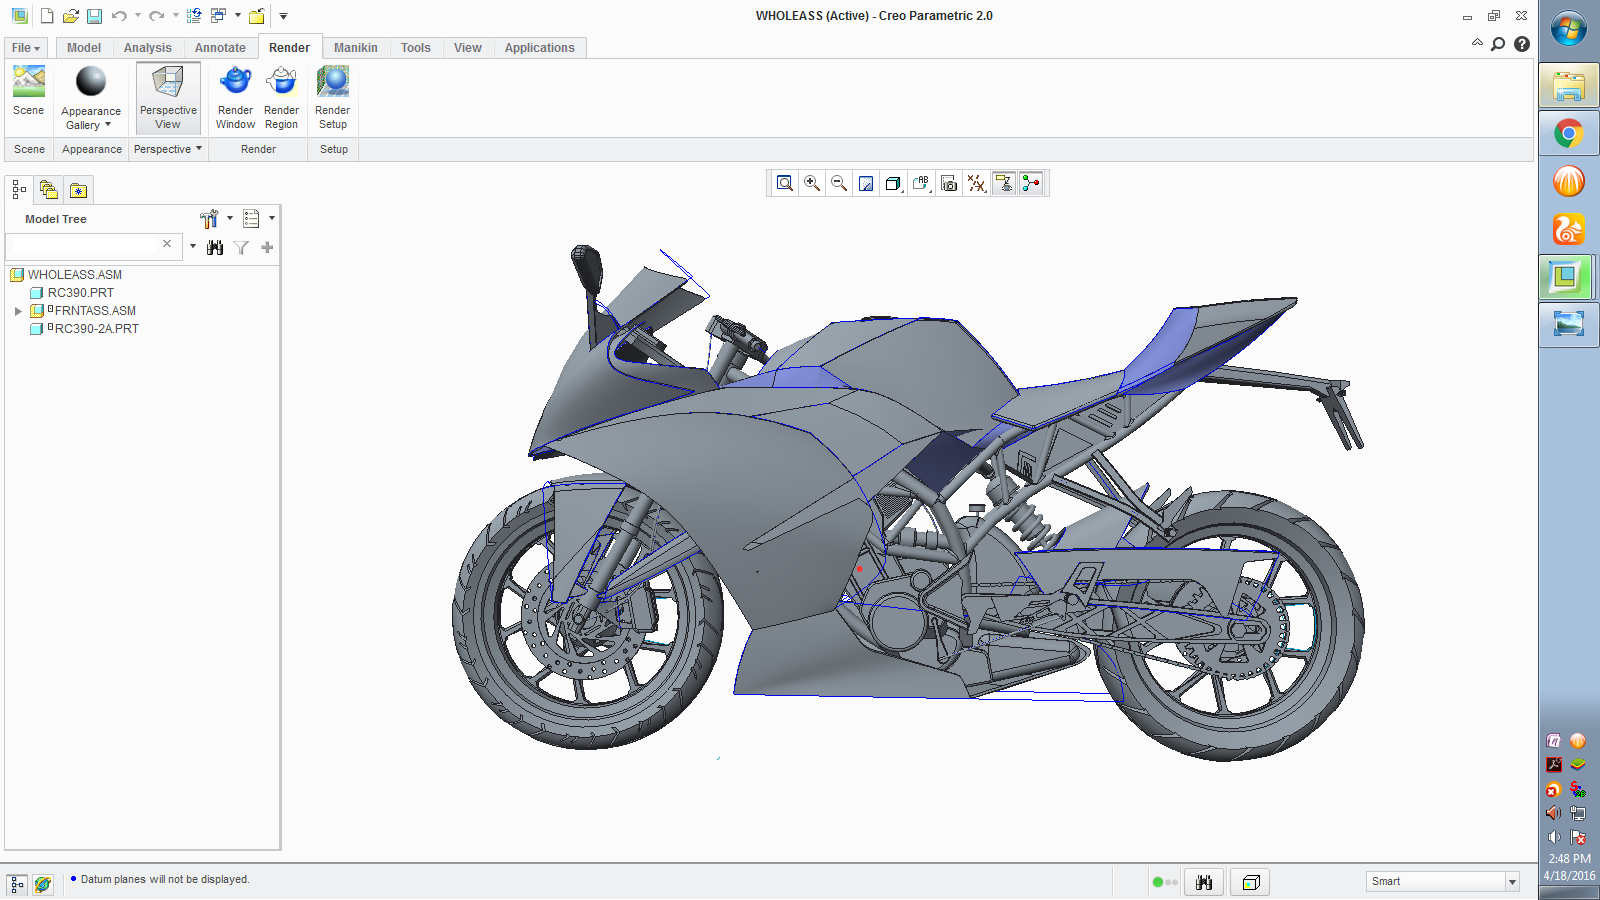Image resolution: width=1600 pixels, height=900 pixels.
Task: Open Saved Orientations list
Action: point(921,183)
